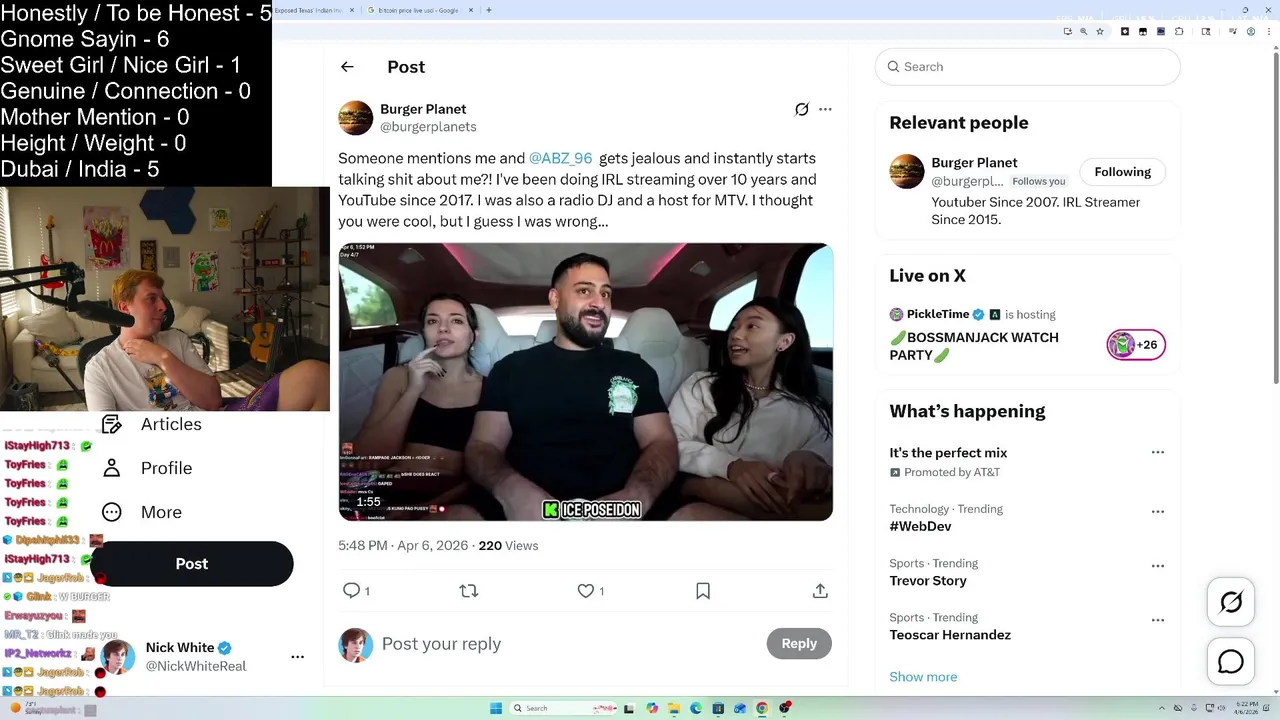Click the Nick White account avatar
The width and height of the screenshot is (1280, 720).
point(118,657)
